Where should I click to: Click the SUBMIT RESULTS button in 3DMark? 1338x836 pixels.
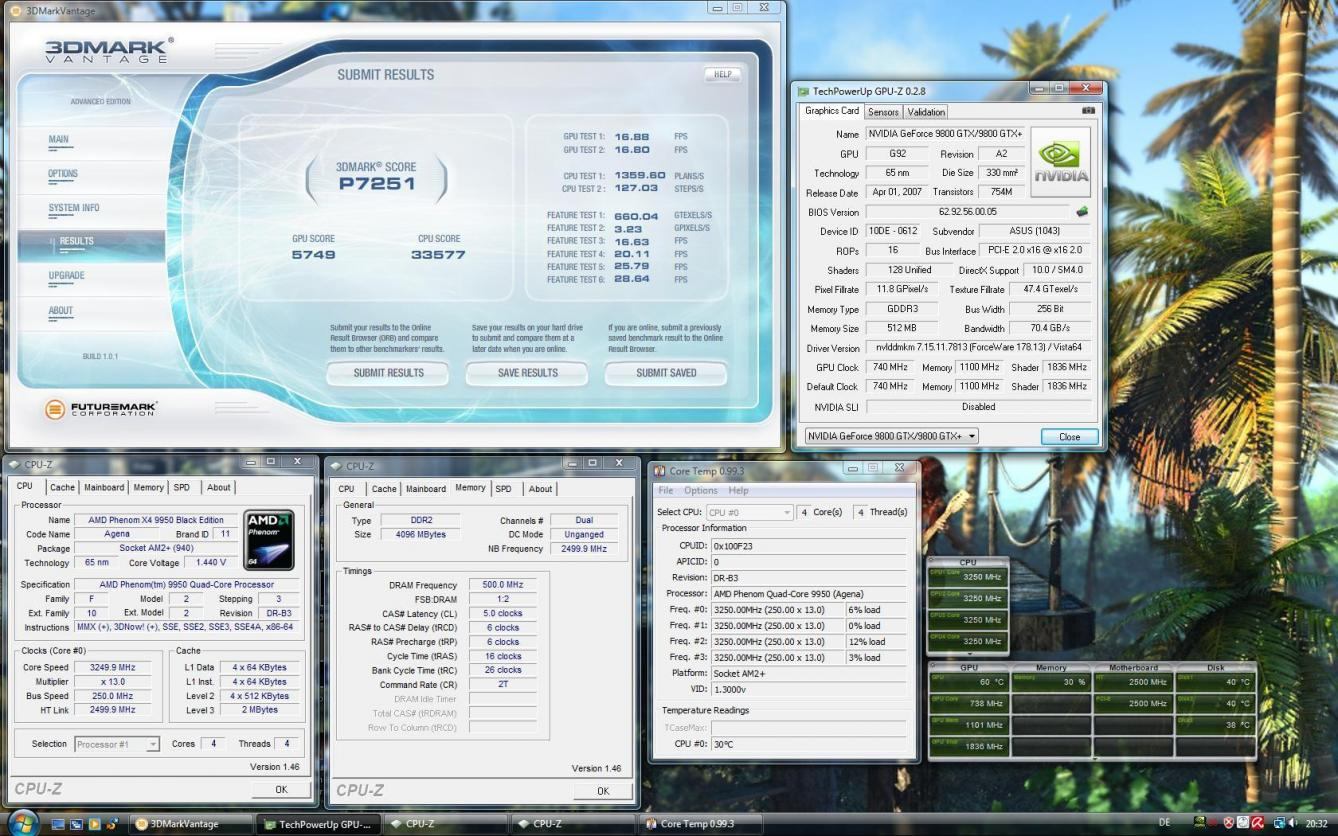click(x=388, y=373)
